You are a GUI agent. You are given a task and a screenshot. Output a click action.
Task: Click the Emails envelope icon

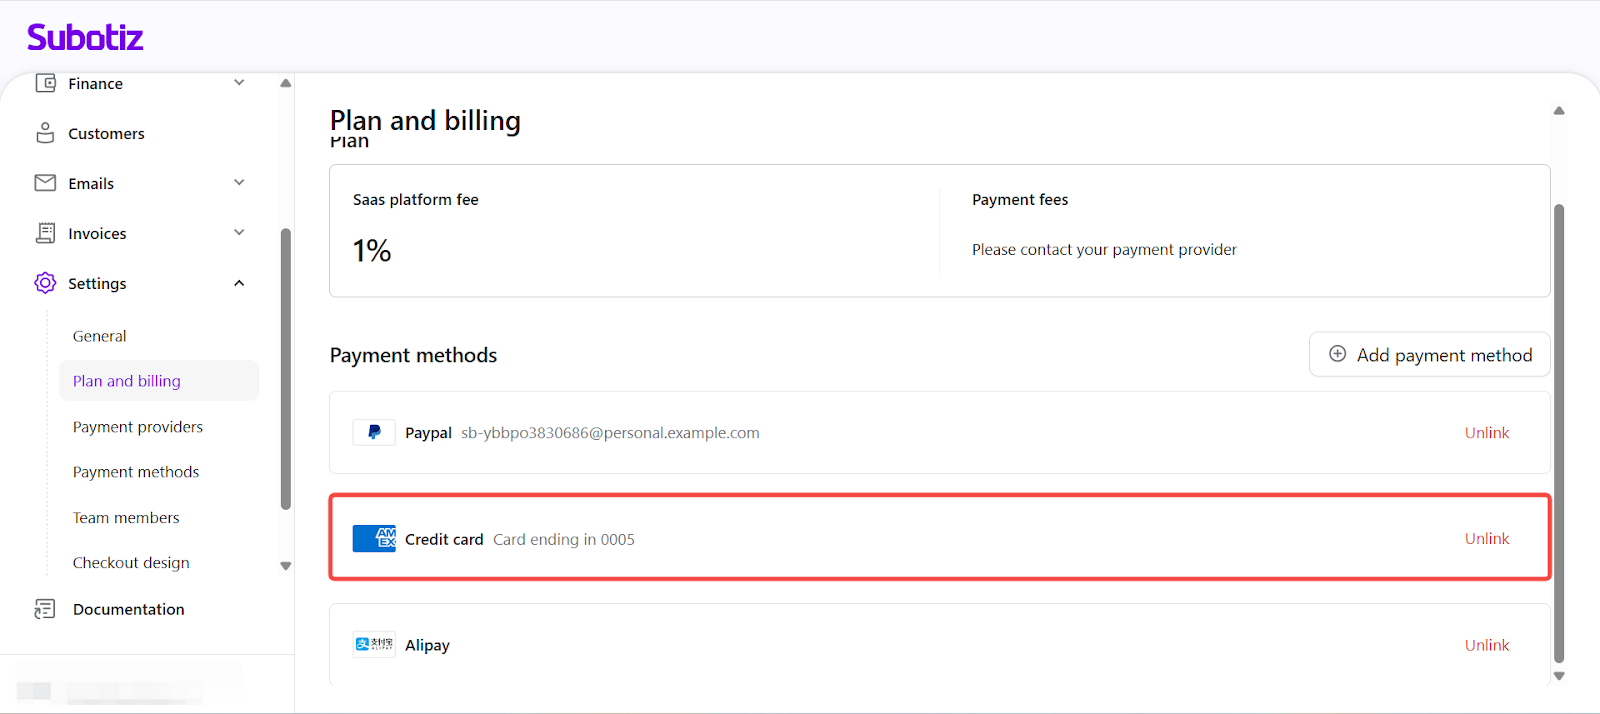pos(45,183)
